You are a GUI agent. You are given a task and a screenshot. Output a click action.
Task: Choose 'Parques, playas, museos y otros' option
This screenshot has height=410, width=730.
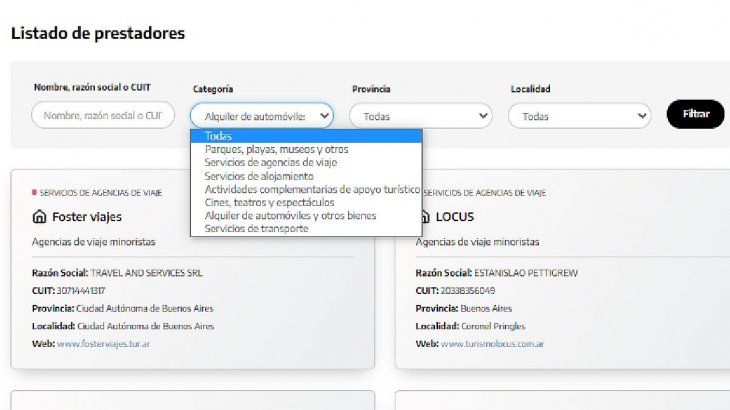(x=276, y=149)
